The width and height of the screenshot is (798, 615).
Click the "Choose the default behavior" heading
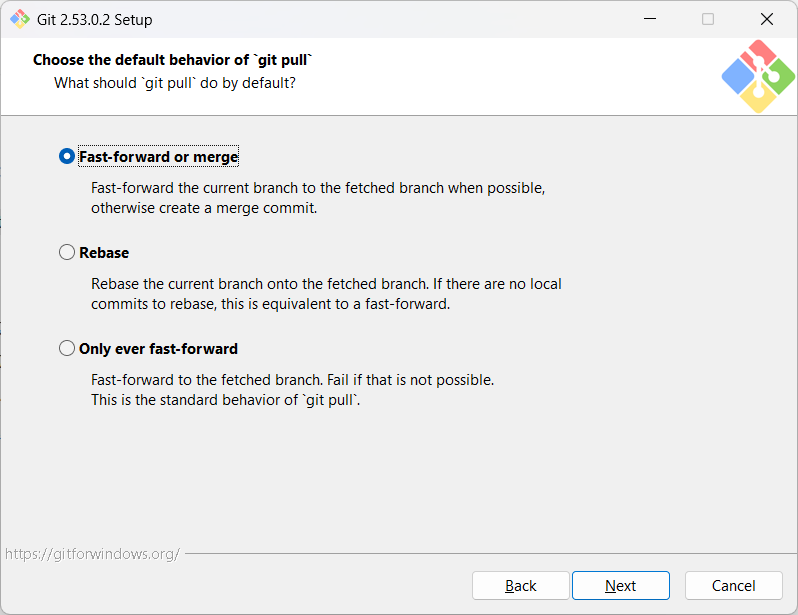pos(173,60)
